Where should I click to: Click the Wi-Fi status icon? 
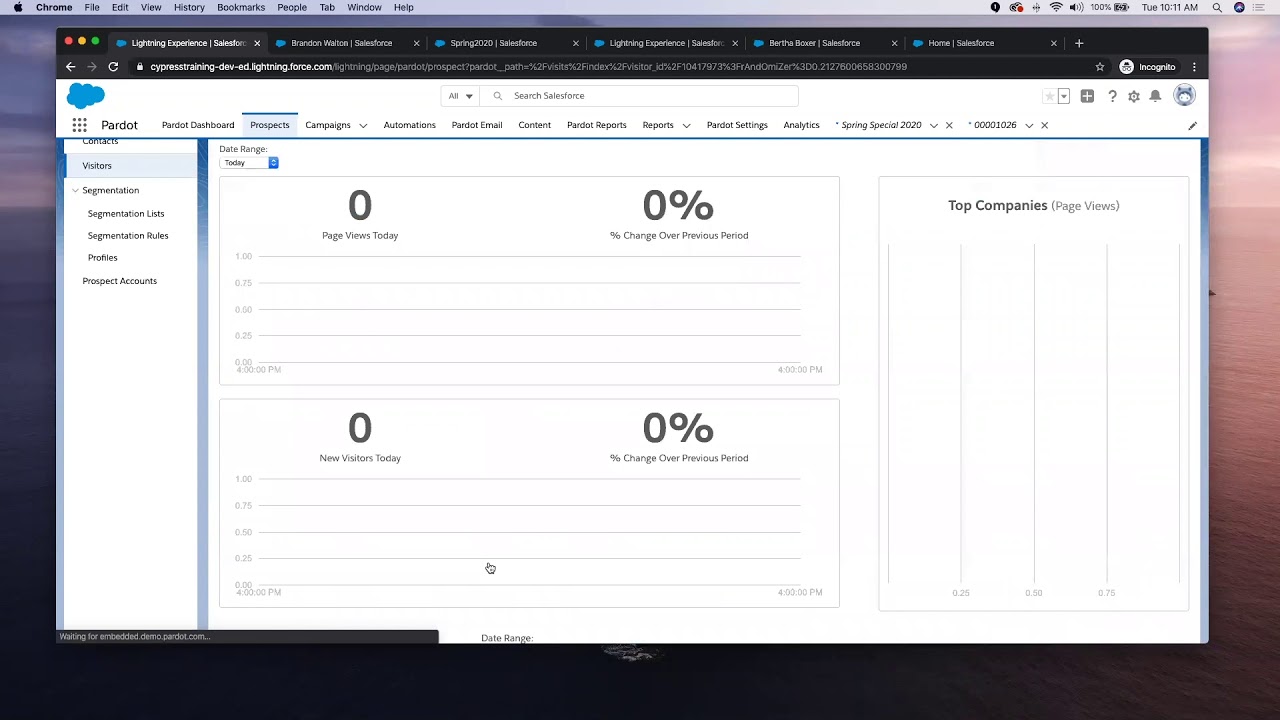(1056, 7)
